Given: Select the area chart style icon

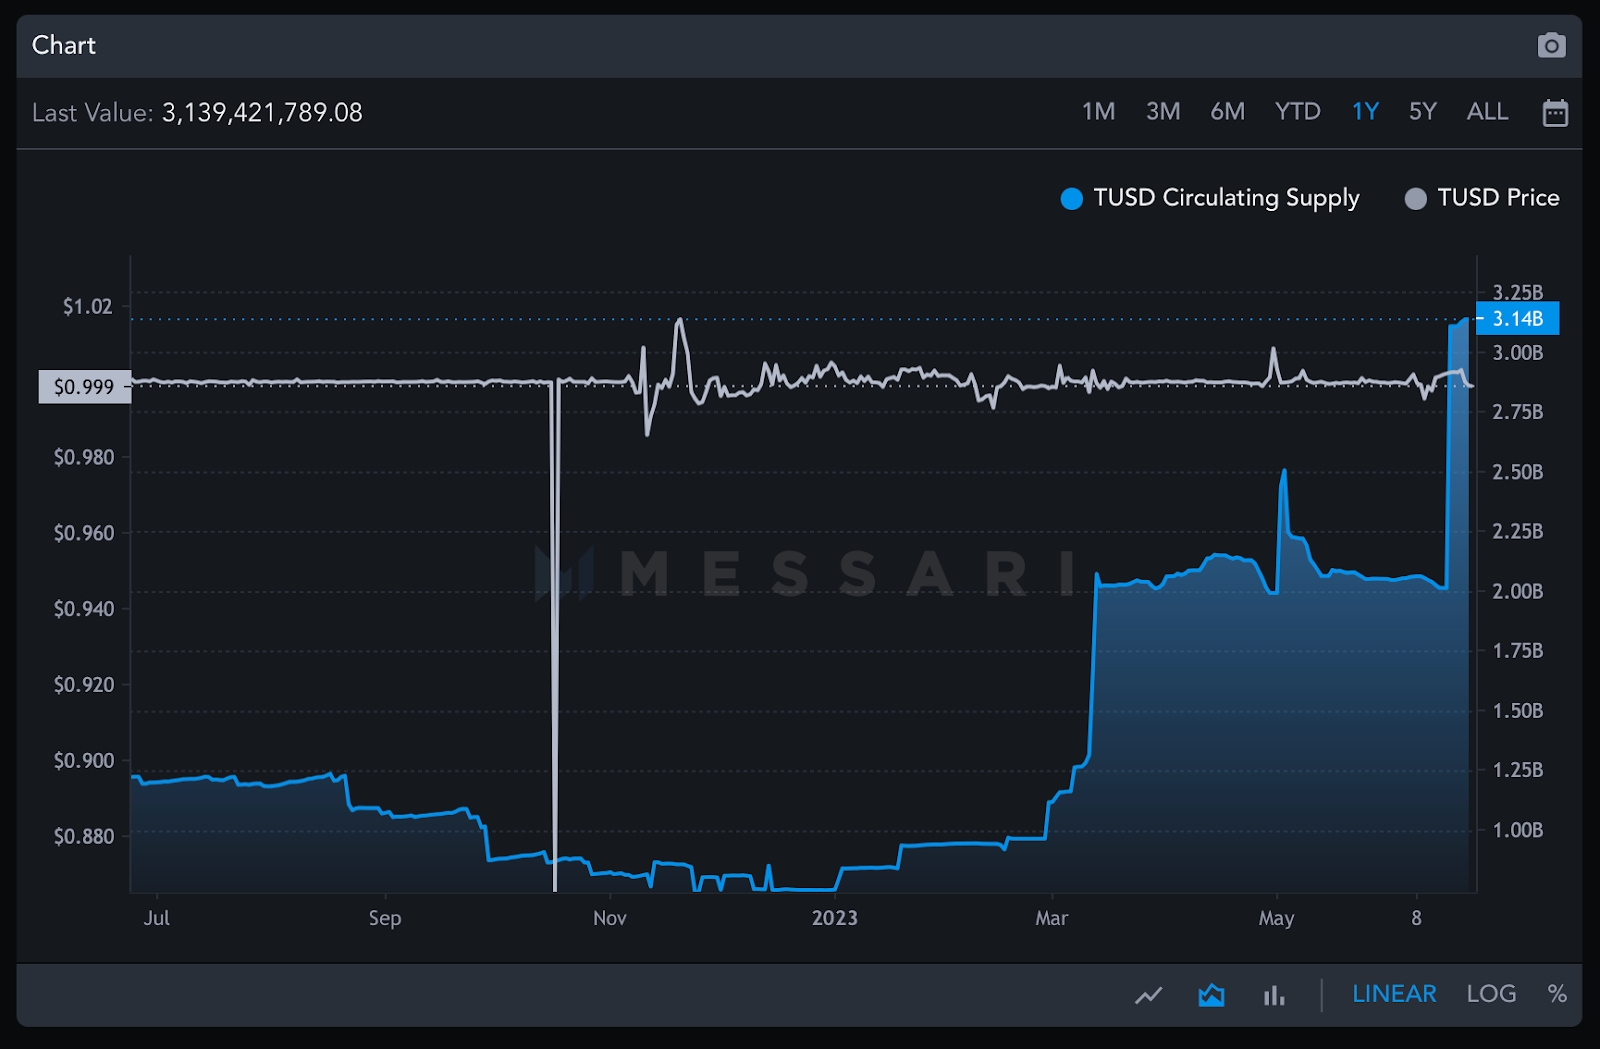Looking at the screenshot, I should (x=1211, y=994).
